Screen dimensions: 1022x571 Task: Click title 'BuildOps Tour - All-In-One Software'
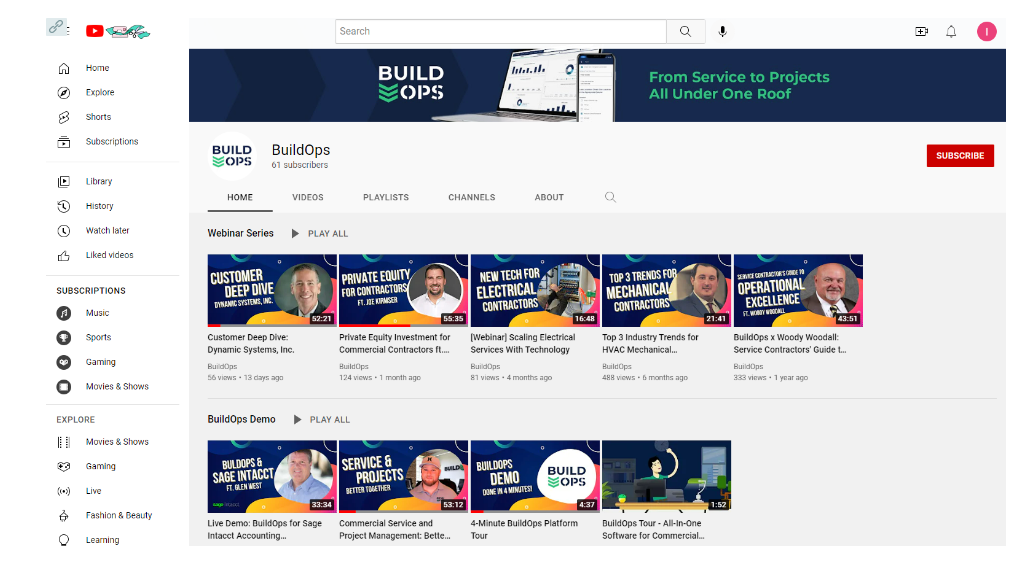click(653, 529)
